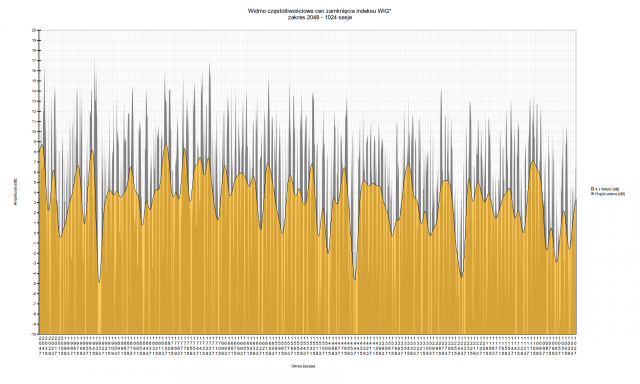Click the 20 tick label on amplitude axis
This screenshot has width=640, height=384.
[x=34, y=30]
